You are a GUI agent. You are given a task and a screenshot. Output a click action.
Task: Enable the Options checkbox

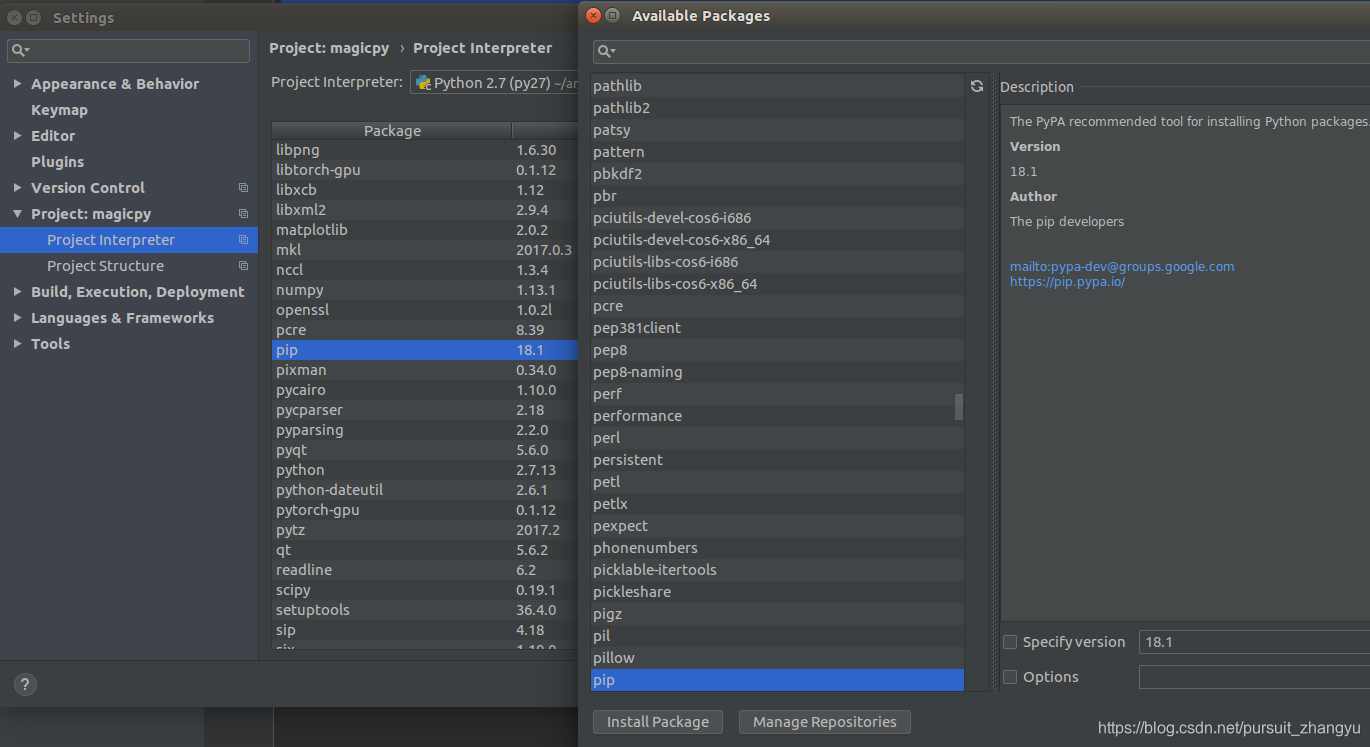click(x=1010, y=677)
